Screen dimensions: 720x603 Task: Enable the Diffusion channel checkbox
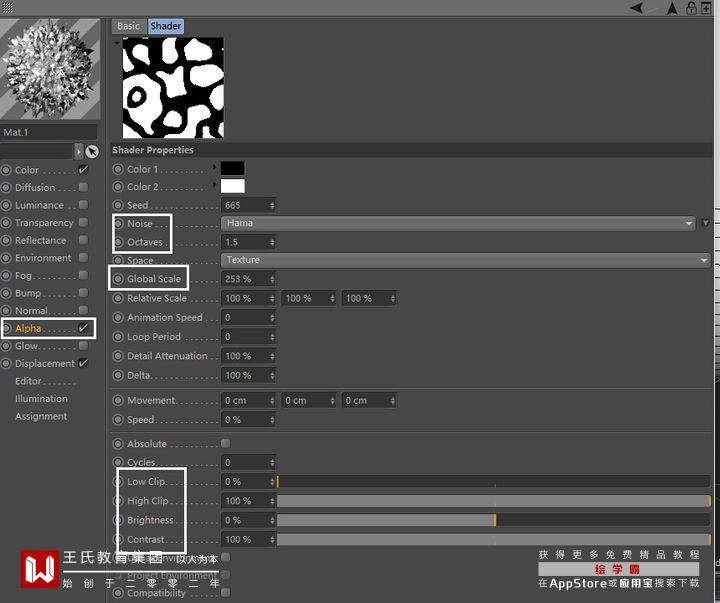click(83, 187)
